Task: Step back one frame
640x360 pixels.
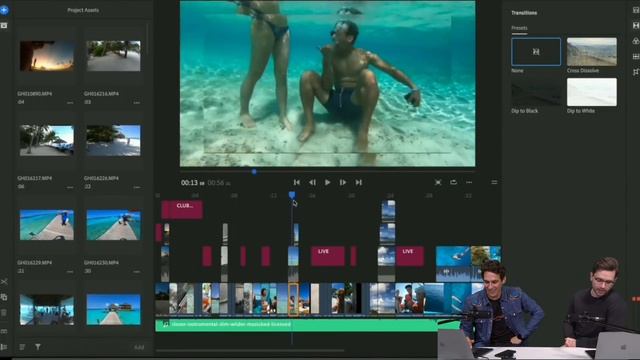Action: coord(312,182)
